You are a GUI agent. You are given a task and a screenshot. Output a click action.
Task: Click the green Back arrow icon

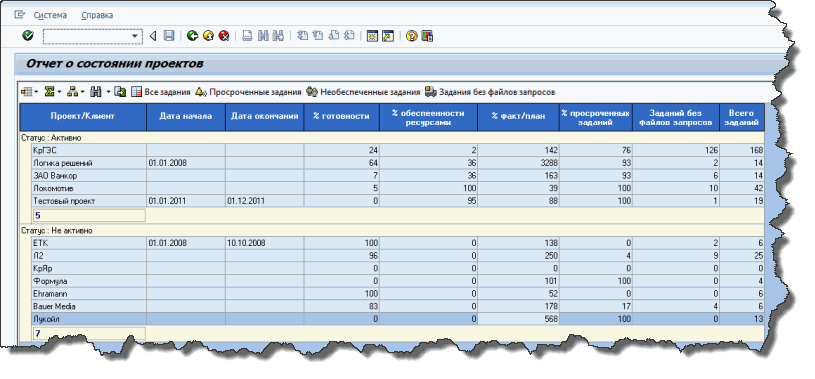[193, 36]
